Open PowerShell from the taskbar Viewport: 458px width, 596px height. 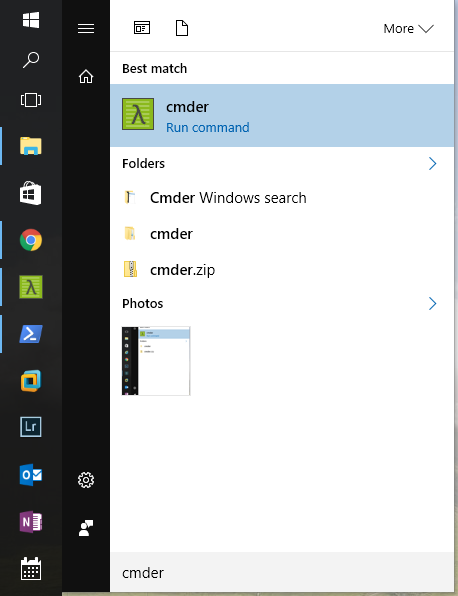[31, 334]
